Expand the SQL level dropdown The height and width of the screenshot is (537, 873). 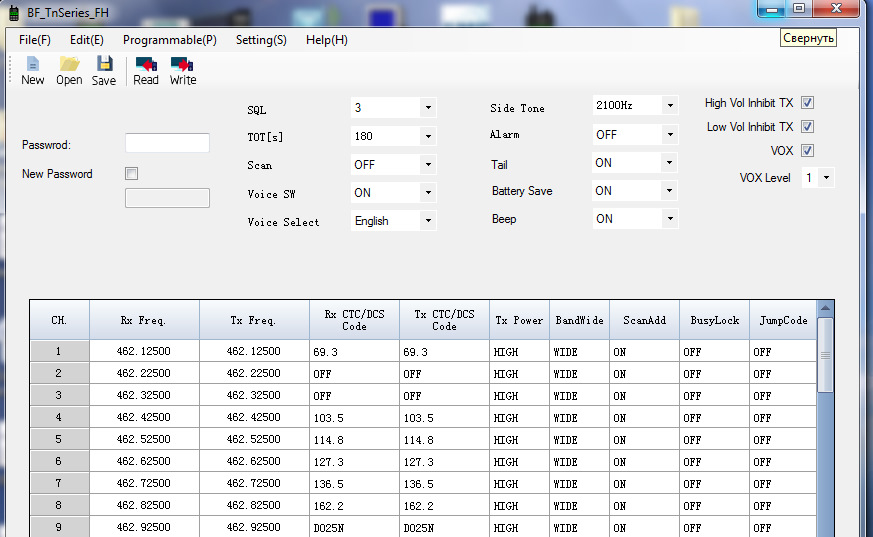tap(427, 108)
